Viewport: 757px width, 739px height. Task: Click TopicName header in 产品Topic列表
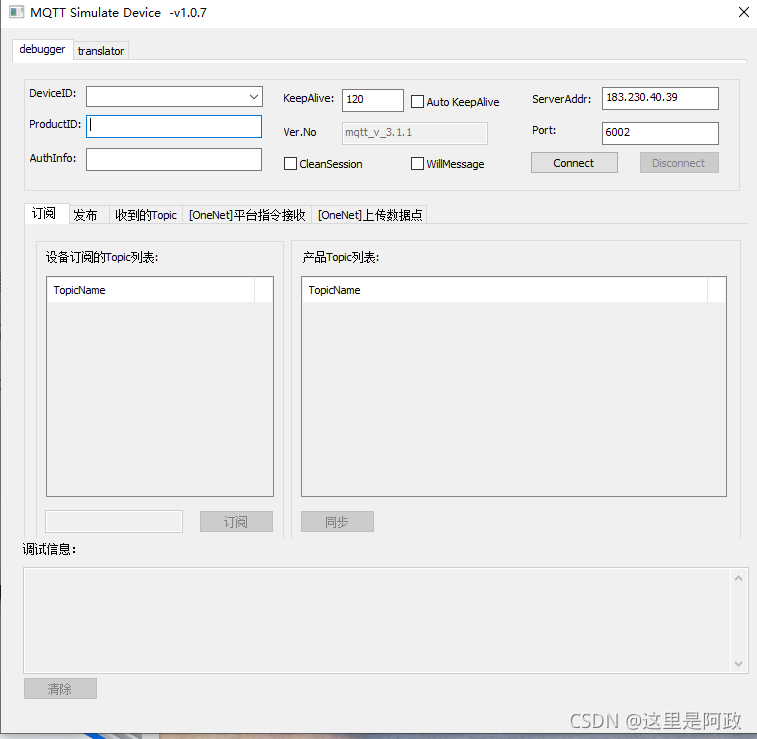505,290
